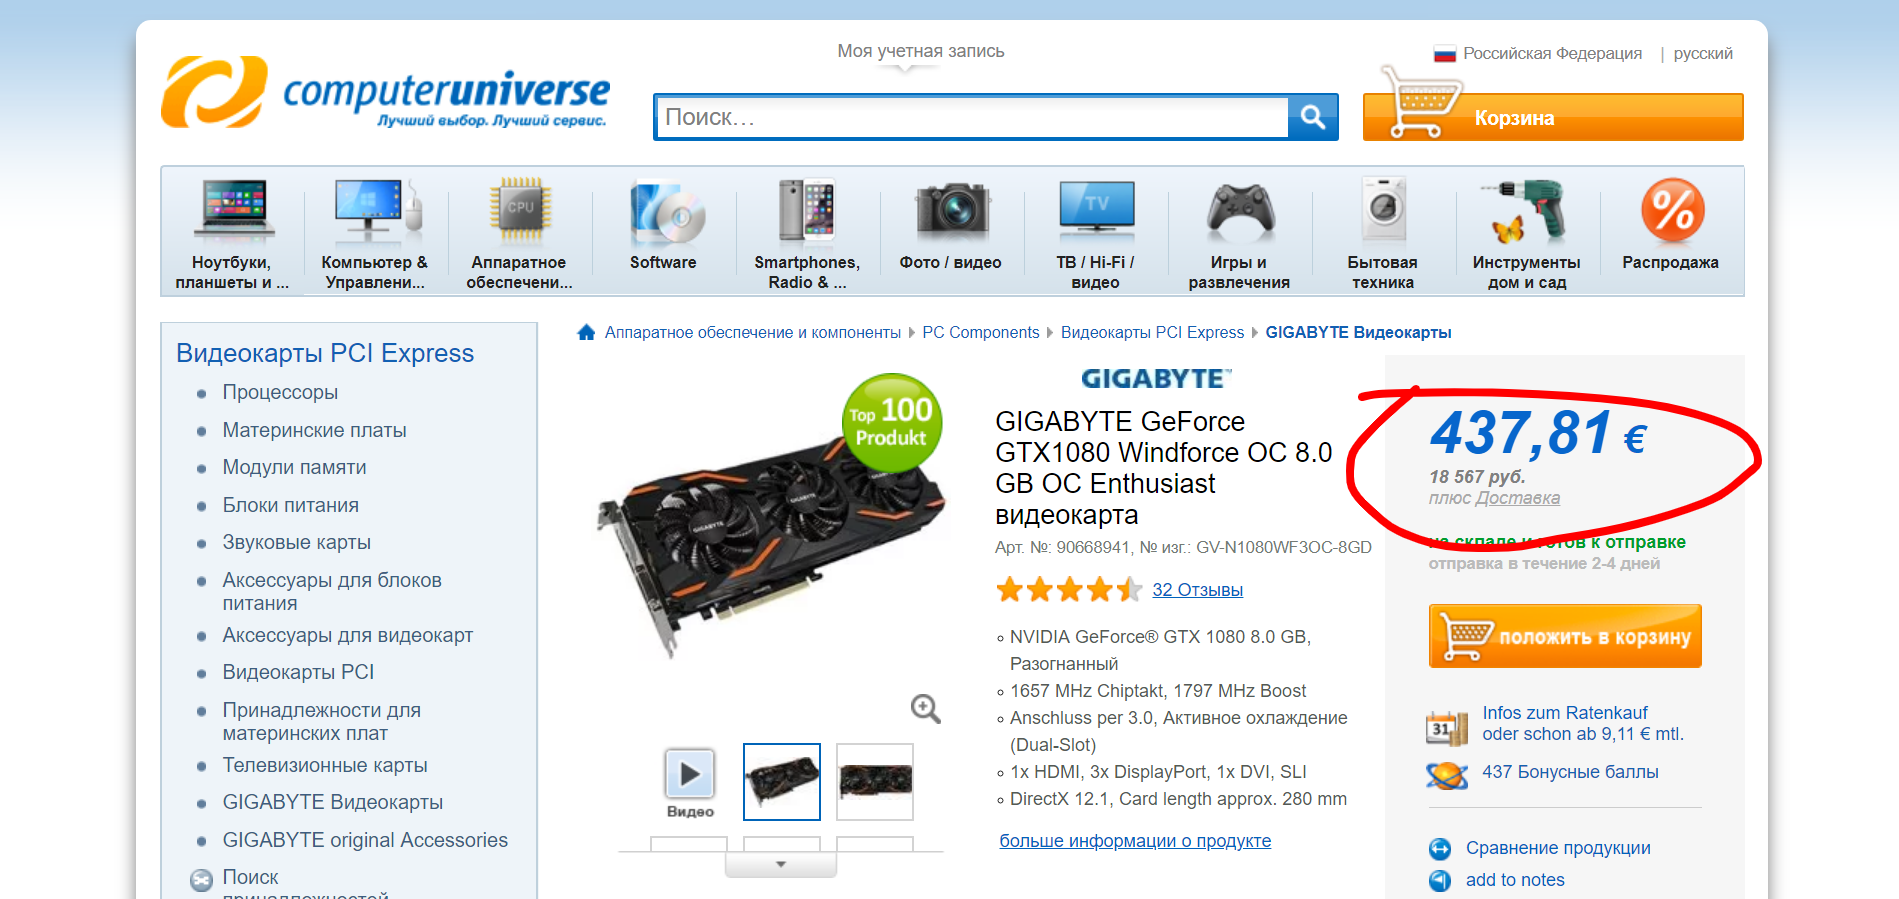Image resolution: width=1899 pixels, height=899 pixels.
Task: Click the sidebar Поиск search icon
Action: [201, 880]
